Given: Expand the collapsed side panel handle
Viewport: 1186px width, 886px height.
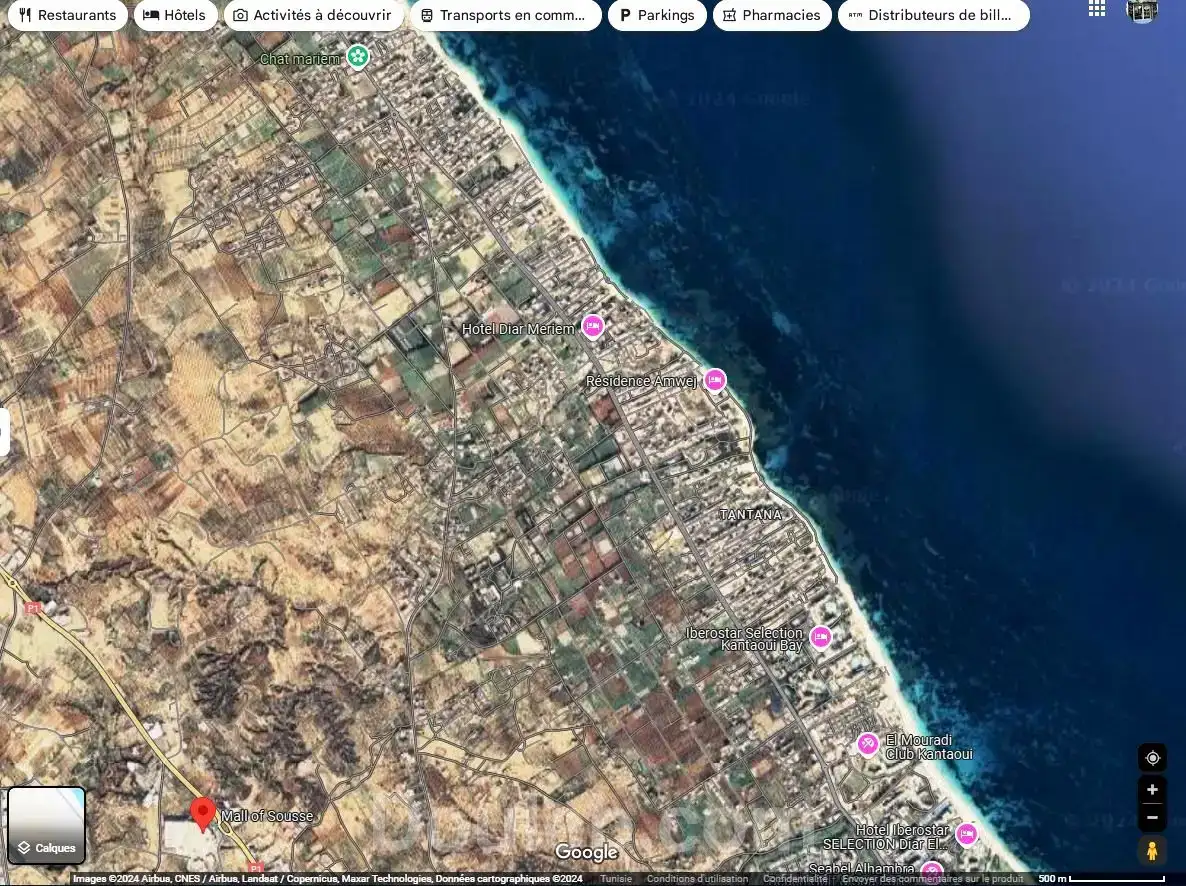Looking at the screenshot, I should pyautogui.click(x=4, y=432).
